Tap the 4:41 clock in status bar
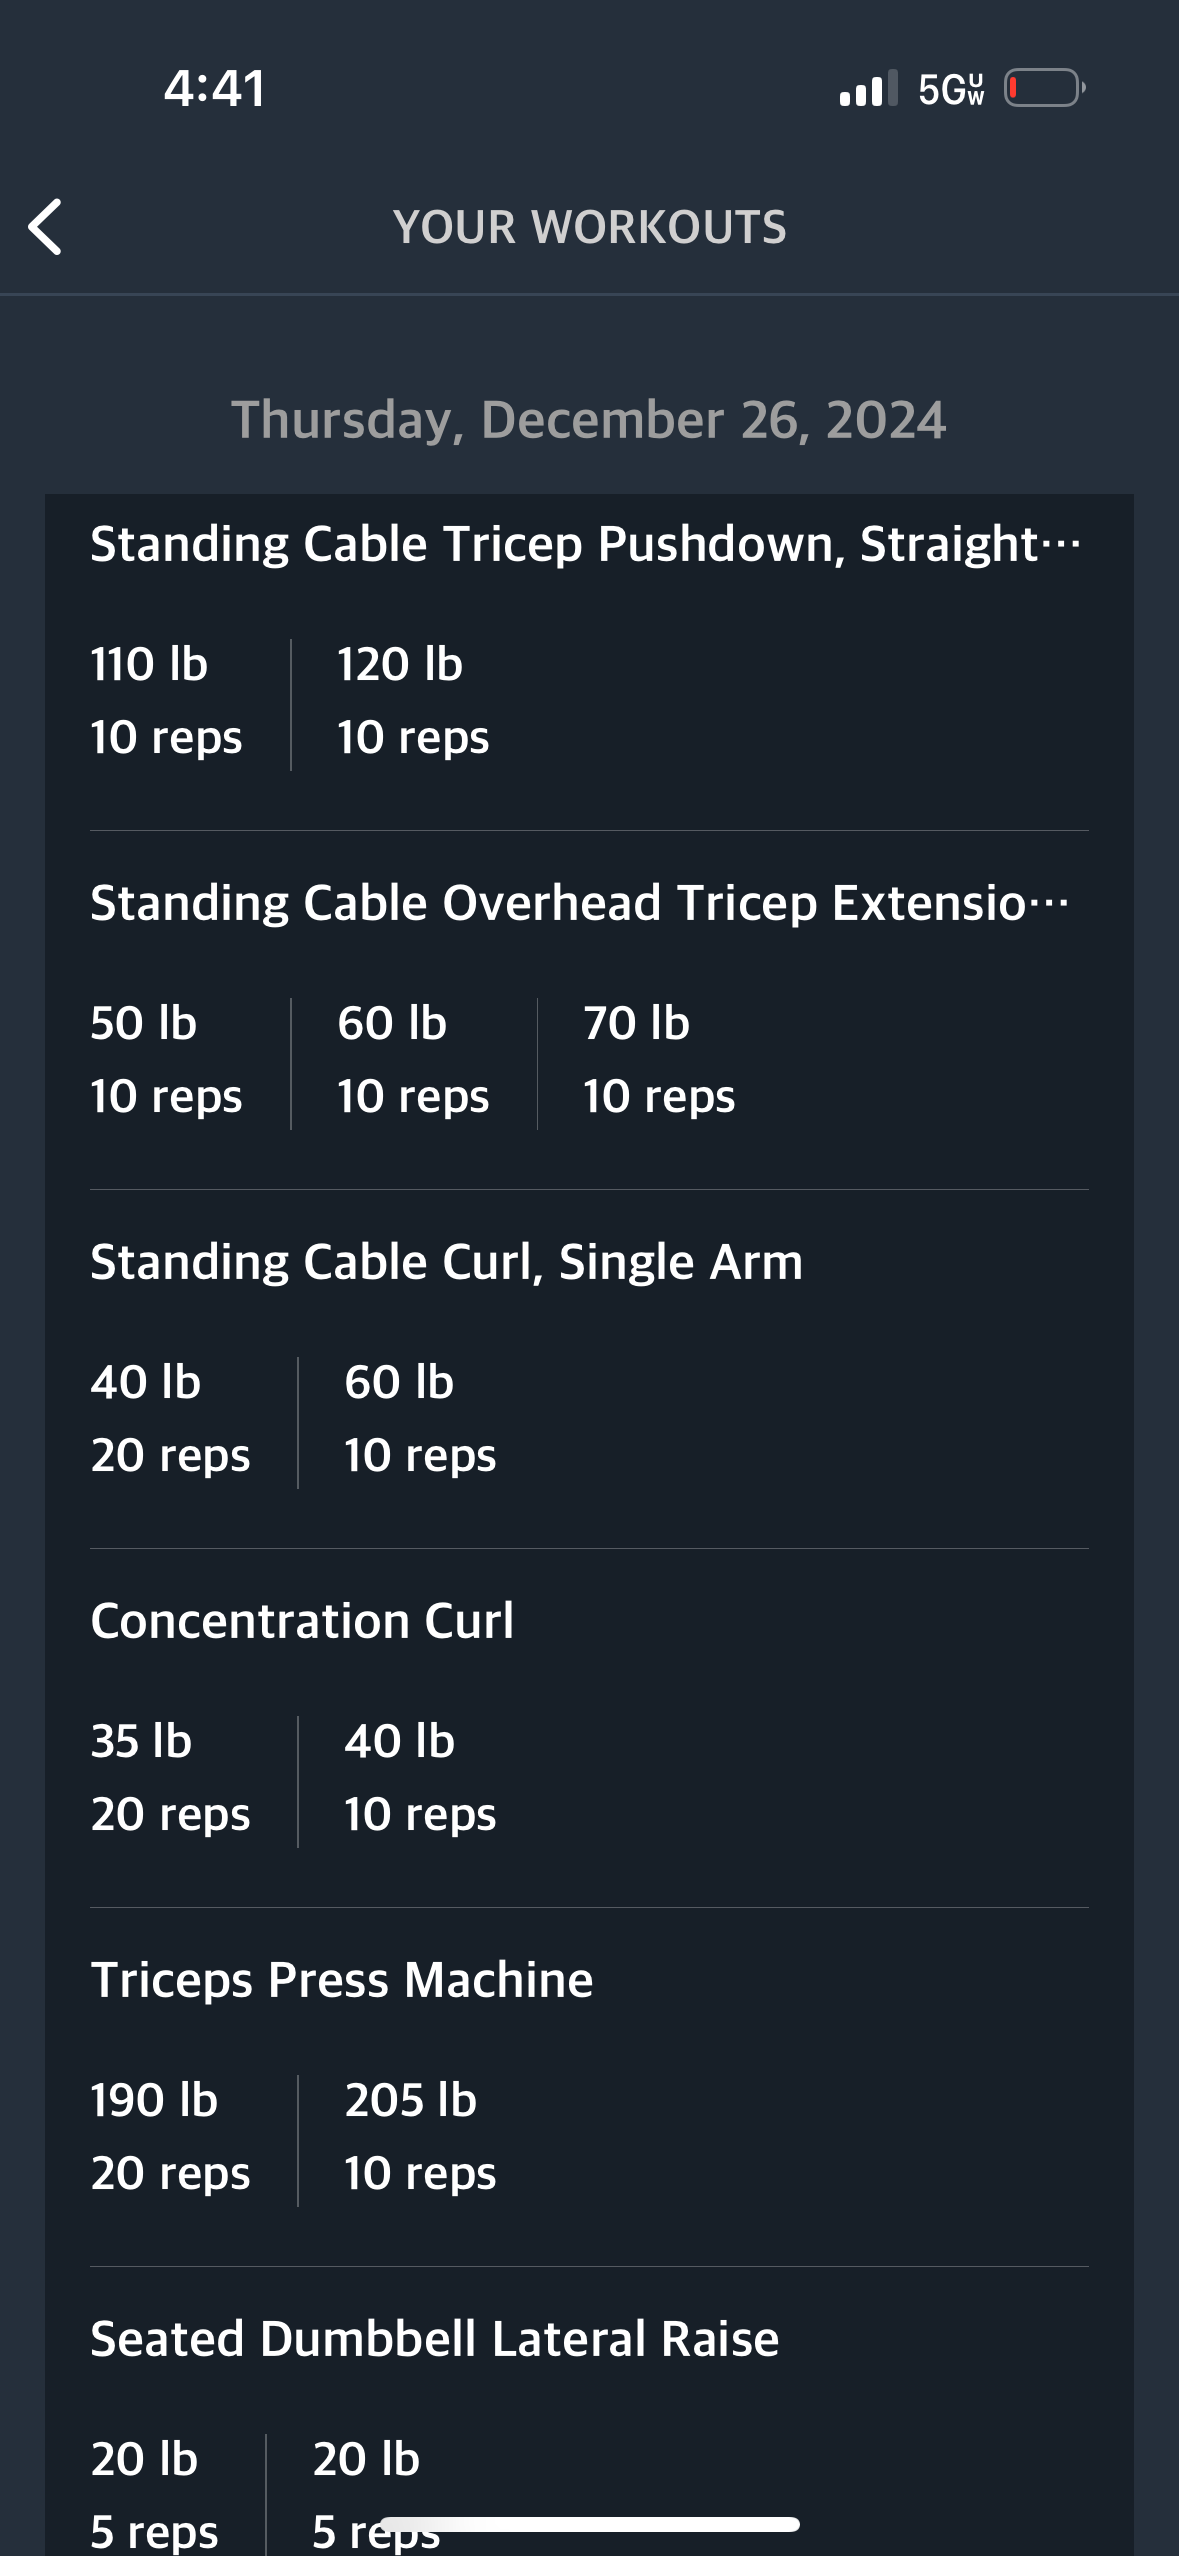1179x2556 pixels. (215, 88)
